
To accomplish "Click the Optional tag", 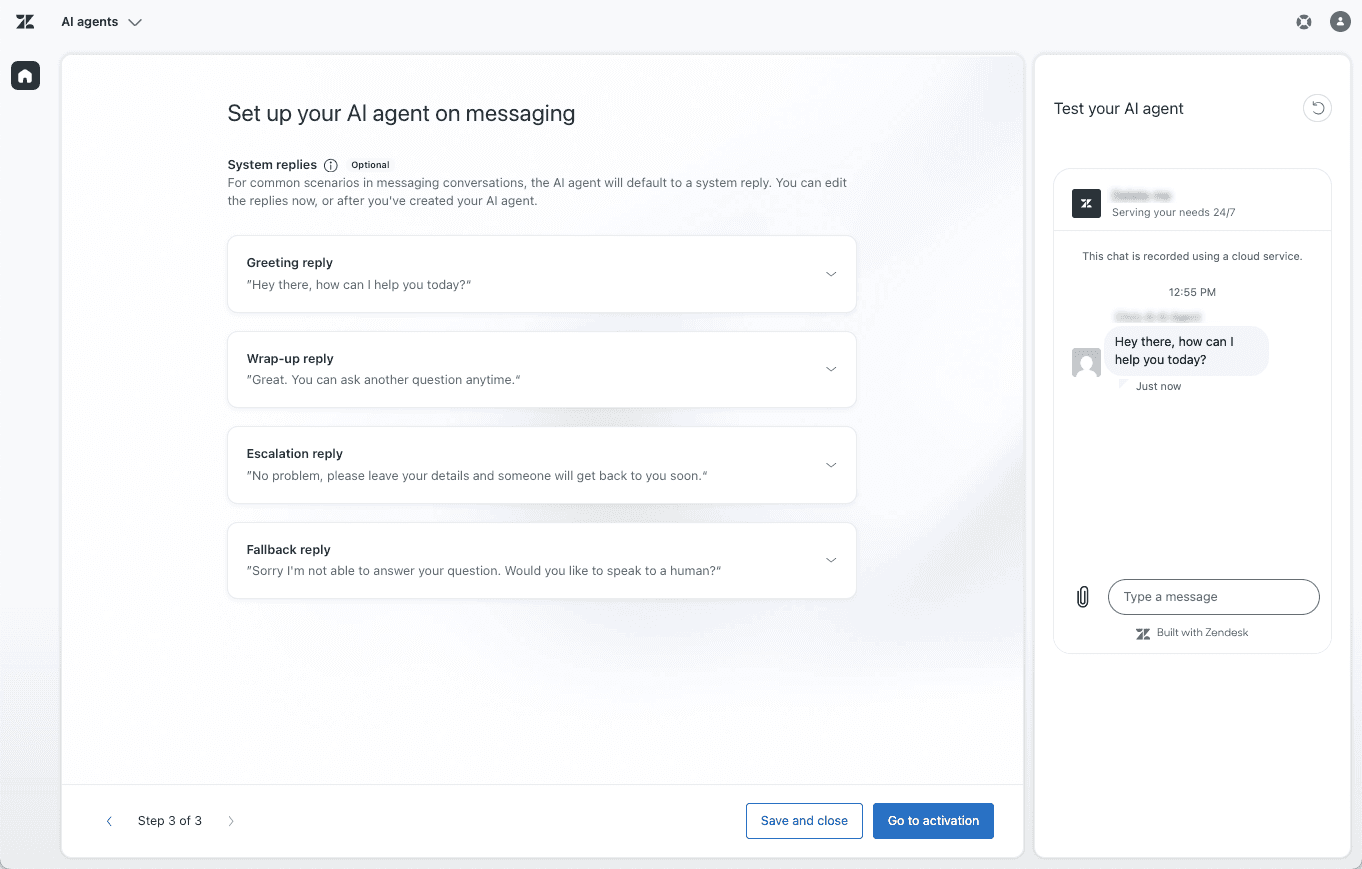I will [x=370, y=165].
